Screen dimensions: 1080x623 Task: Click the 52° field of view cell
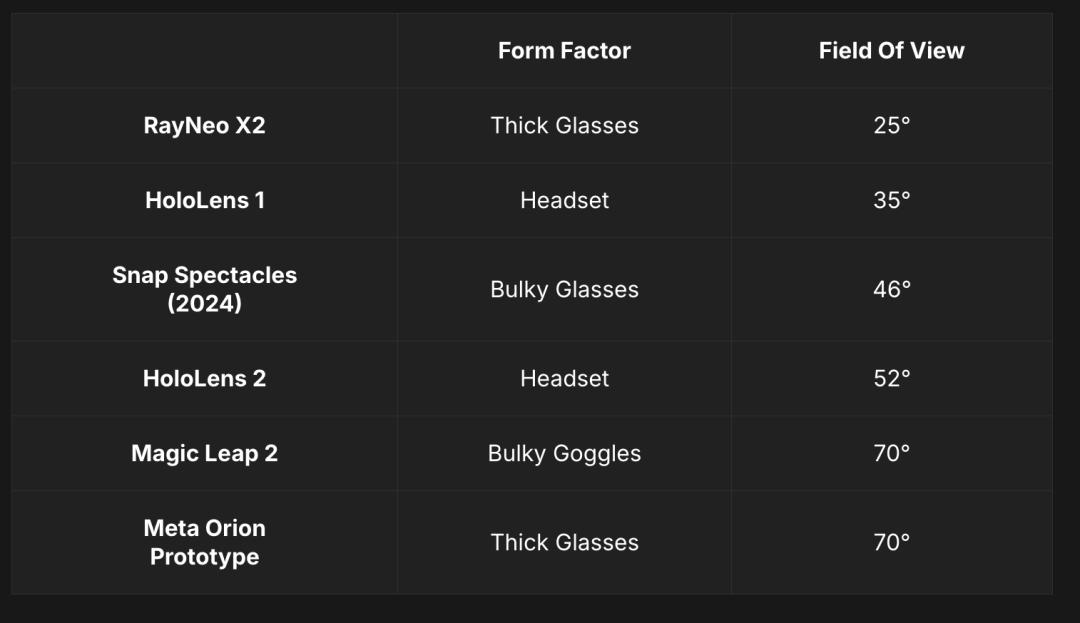click(891, 378)
